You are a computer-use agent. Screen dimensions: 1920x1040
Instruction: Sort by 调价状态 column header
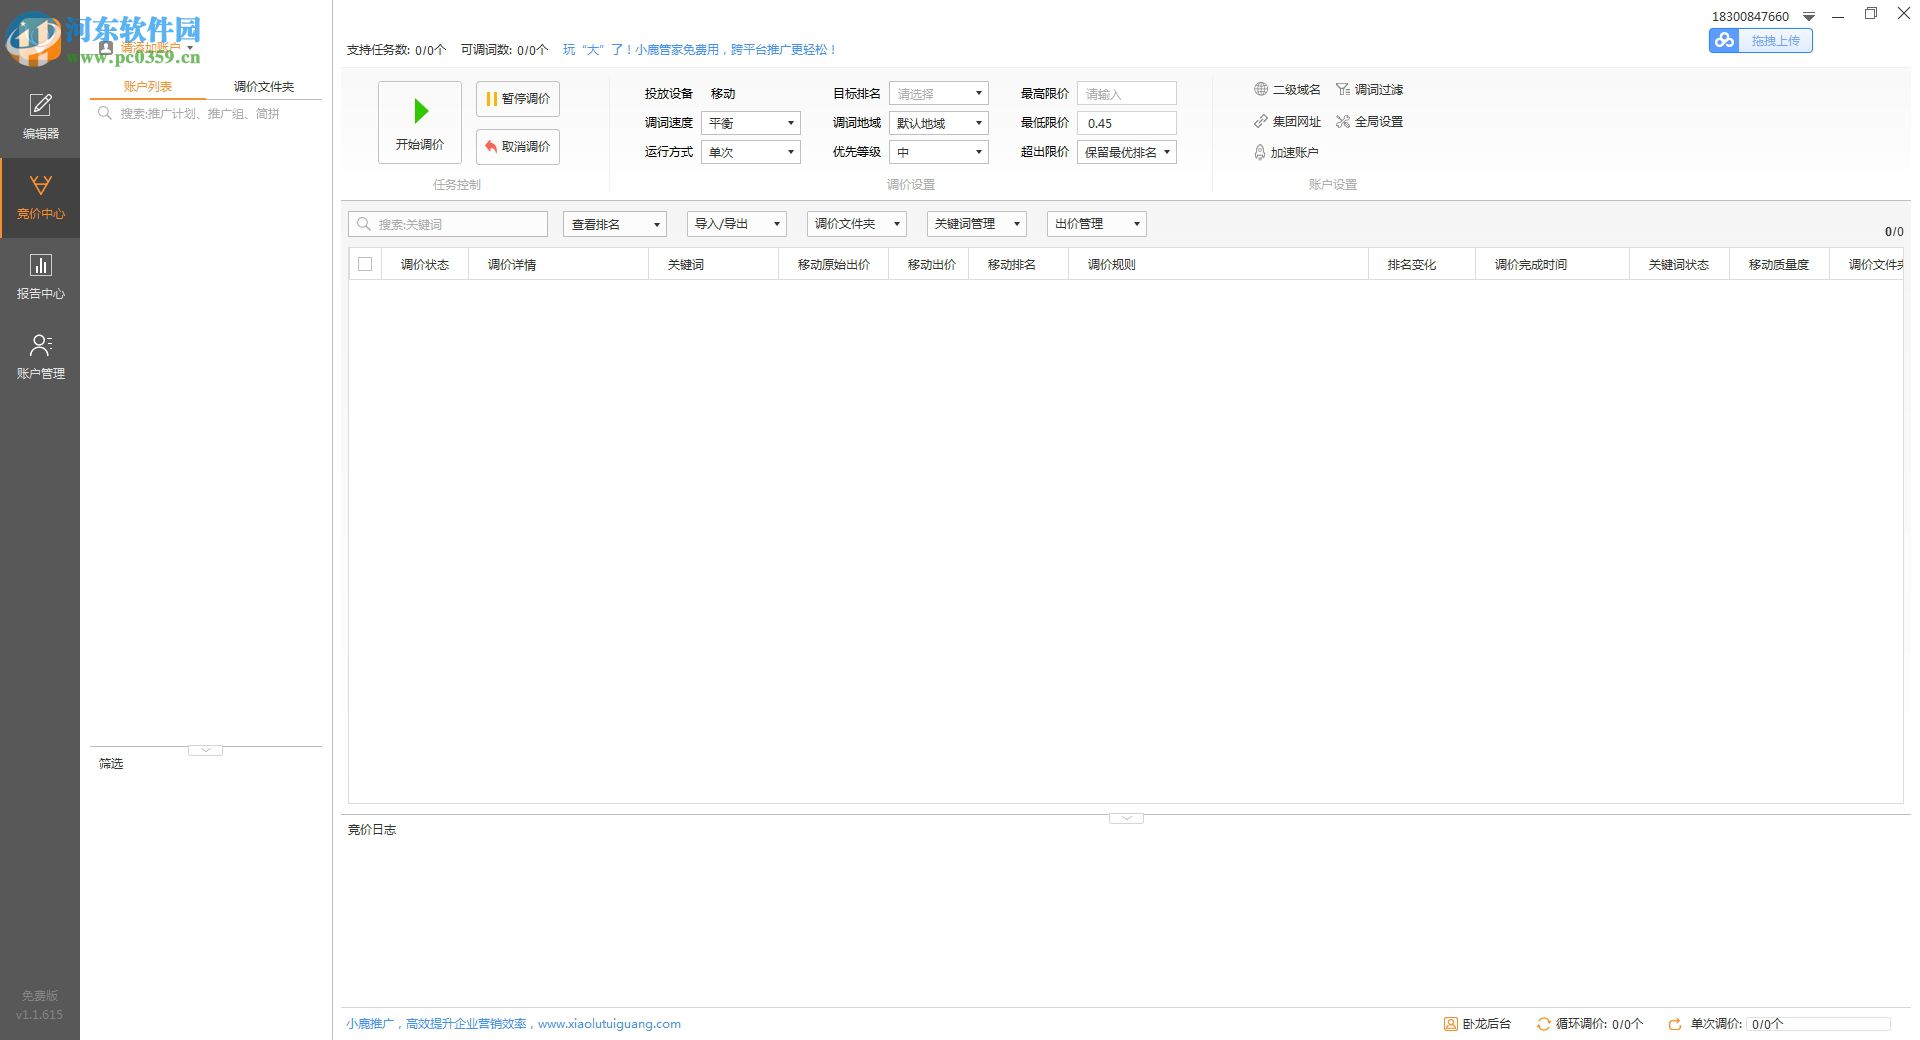click(425, 265)
